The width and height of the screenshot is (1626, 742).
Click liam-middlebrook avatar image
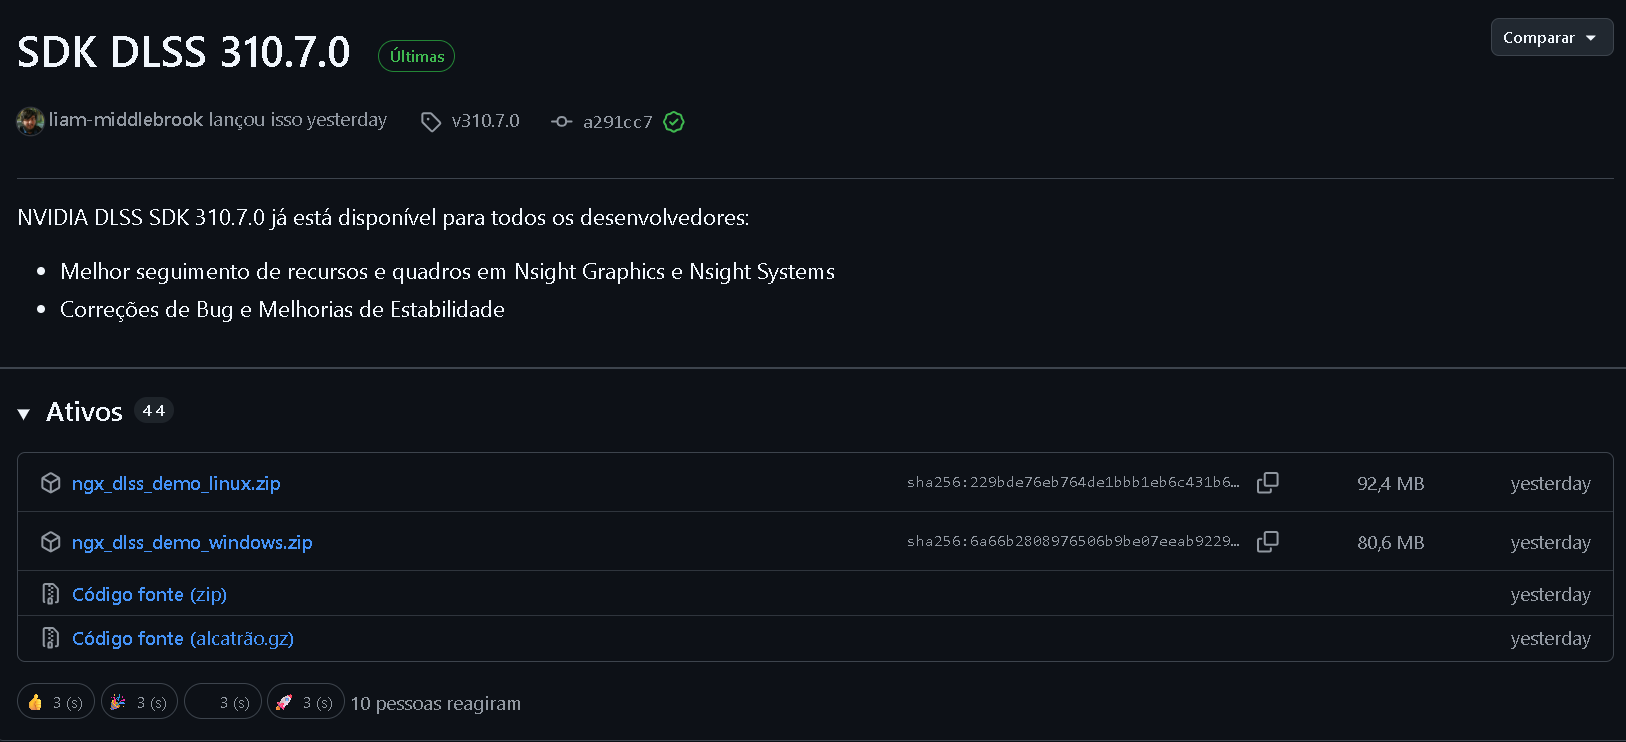click(x=30, y=121)
